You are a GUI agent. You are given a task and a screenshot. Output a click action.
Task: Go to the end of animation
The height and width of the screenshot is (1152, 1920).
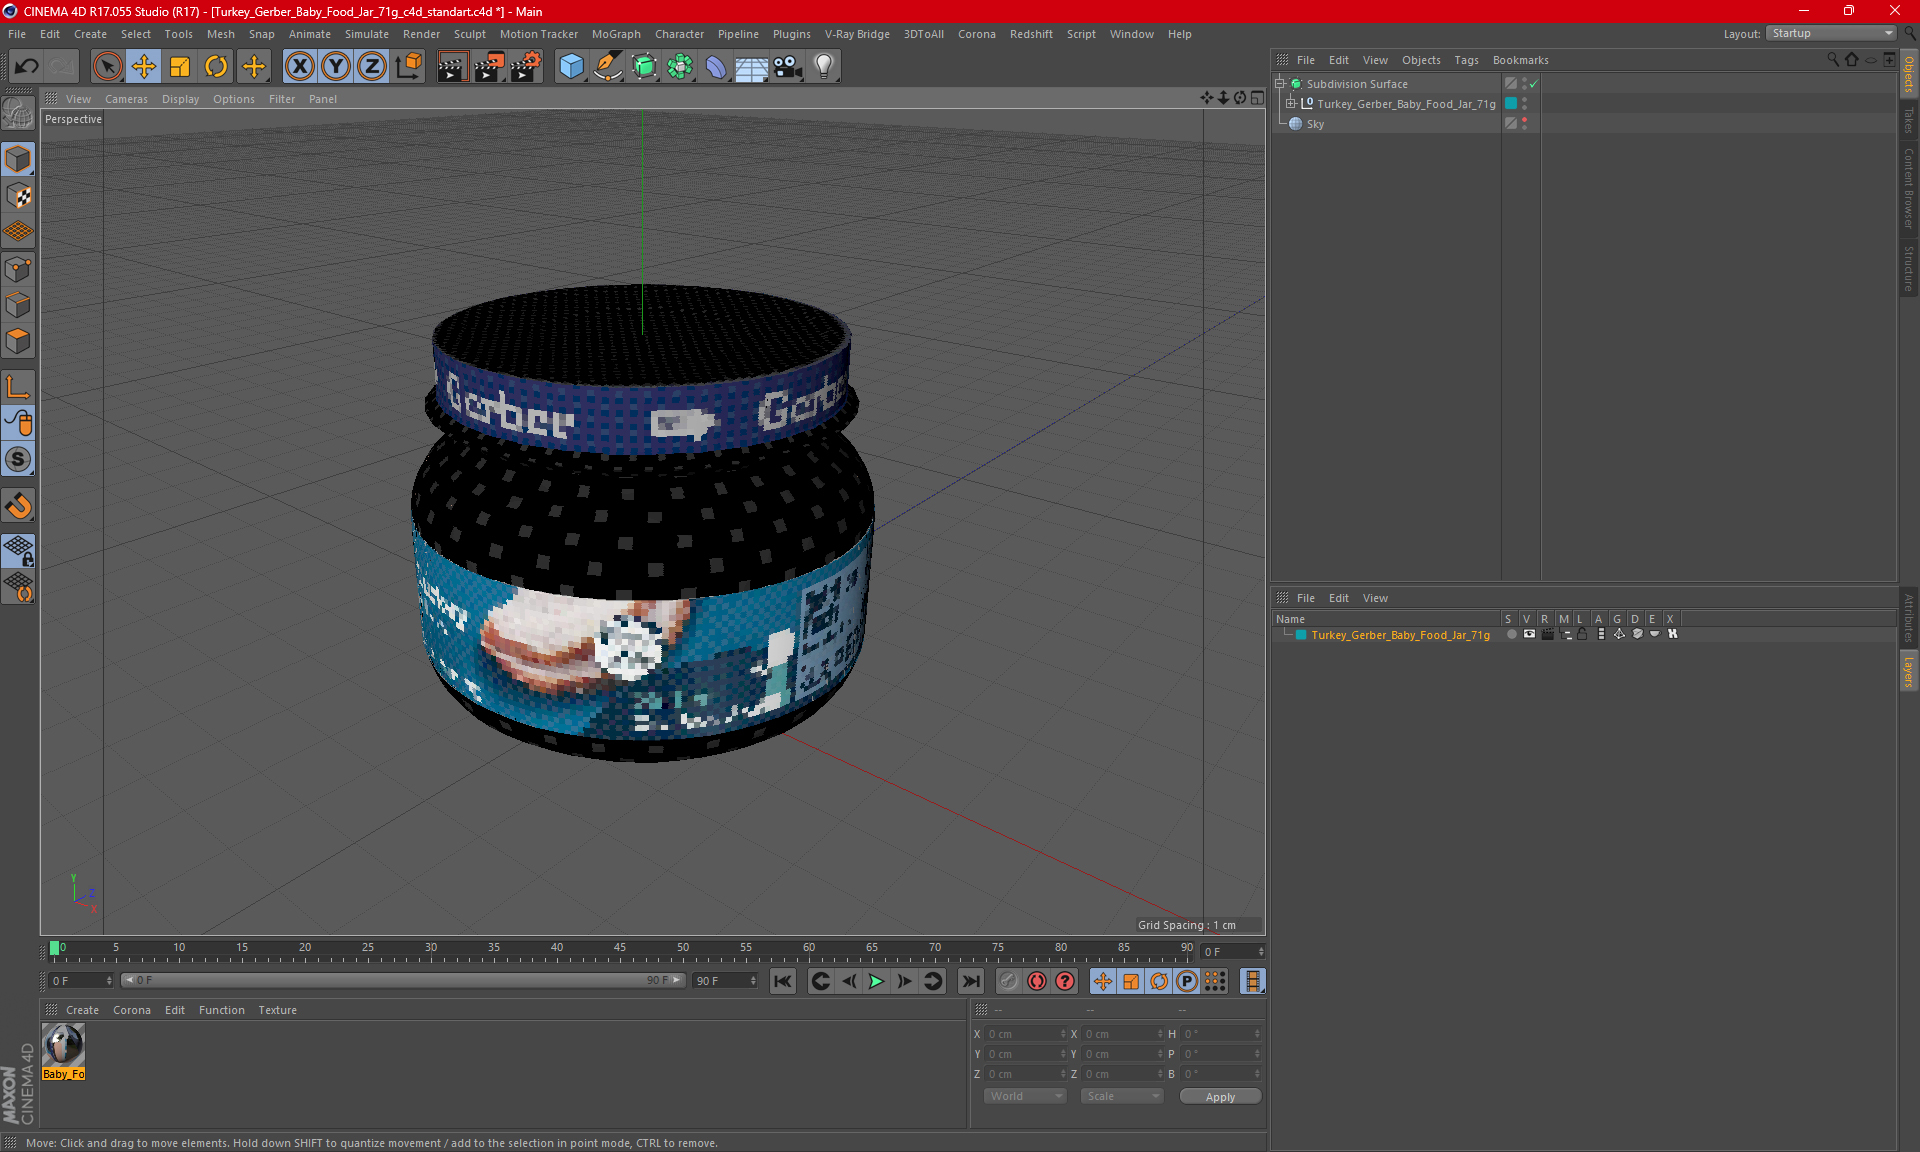point(970,981)
